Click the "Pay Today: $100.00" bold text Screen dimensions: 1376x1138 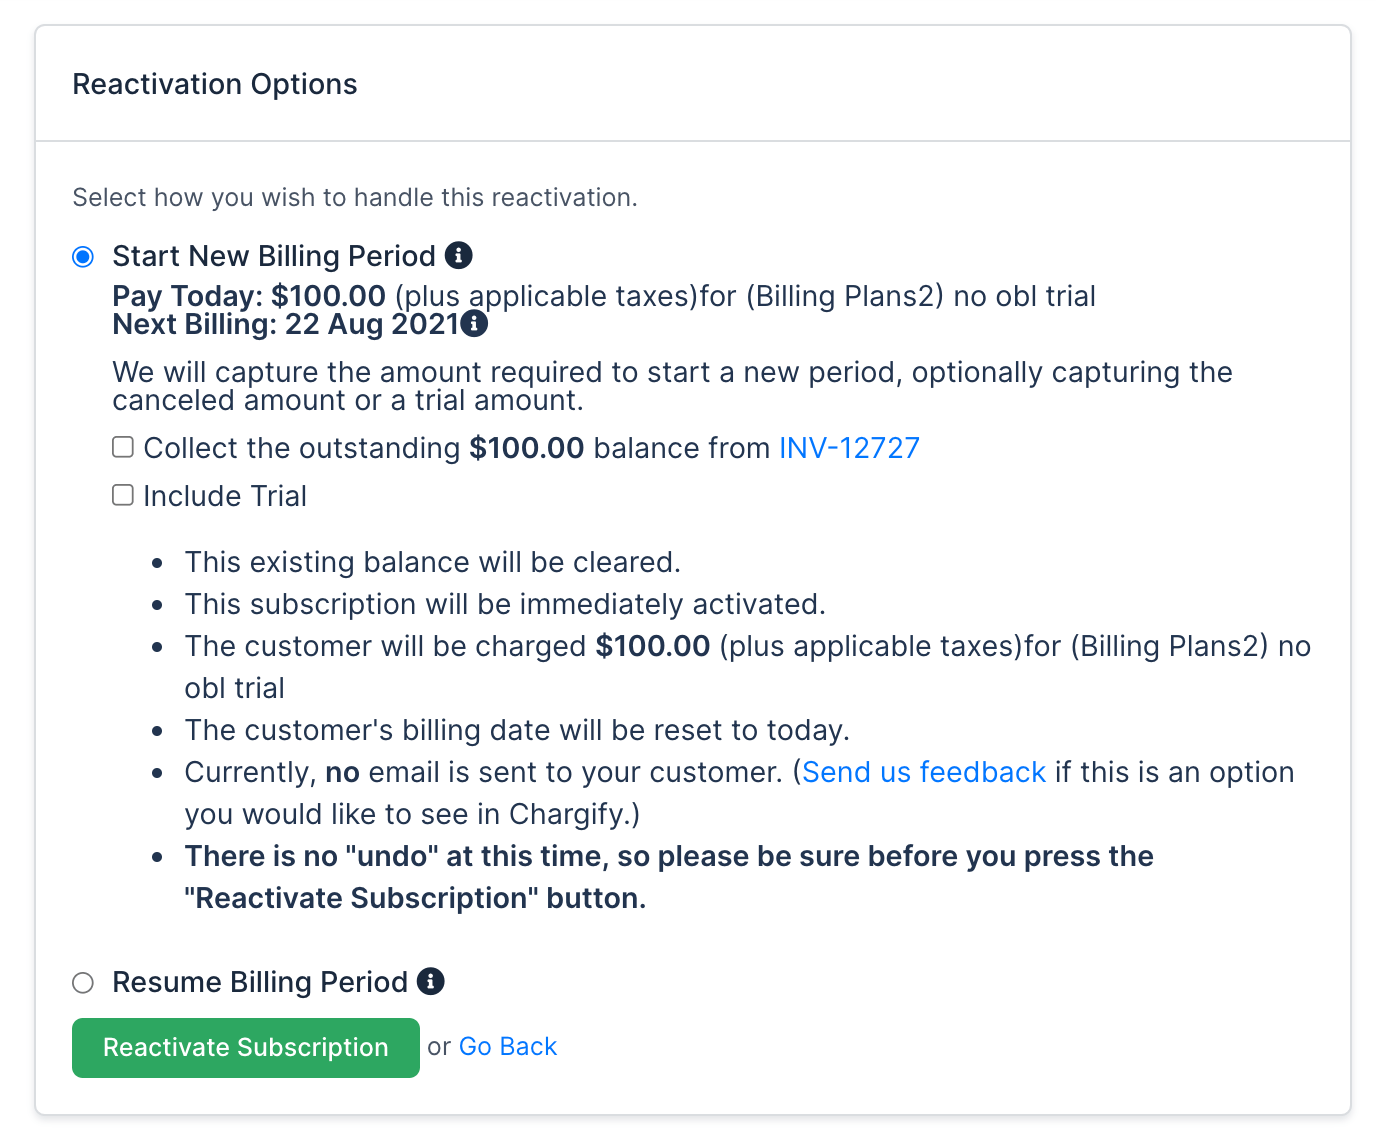pyautogui.click(x=248, y=296)
